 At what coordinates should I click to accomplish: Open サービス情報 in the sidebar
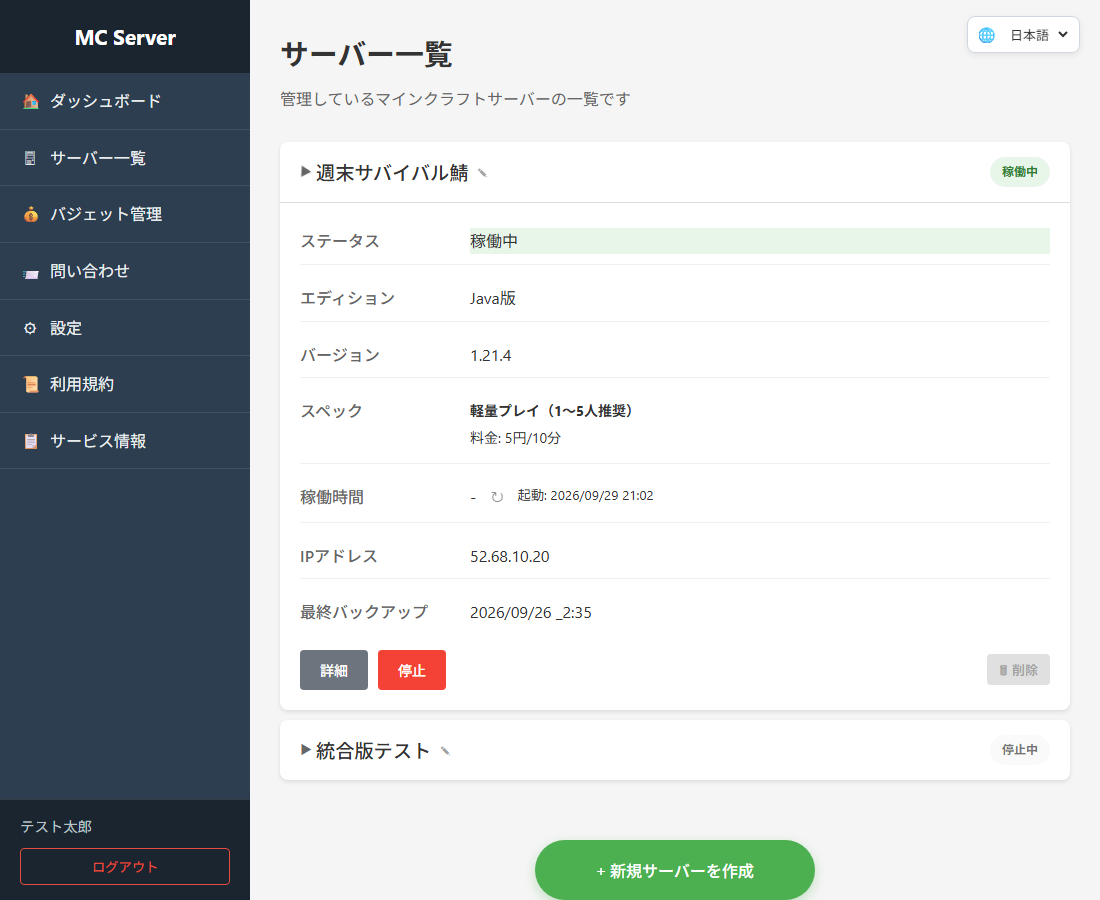(125, 441)
